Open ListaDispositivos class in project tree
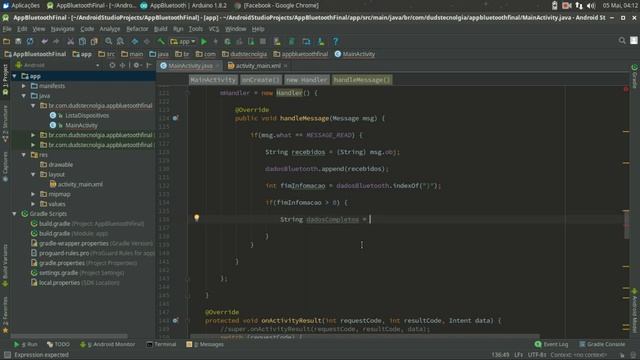The width and height of the screenshot is (640, 360). click(x=87, y=116)
